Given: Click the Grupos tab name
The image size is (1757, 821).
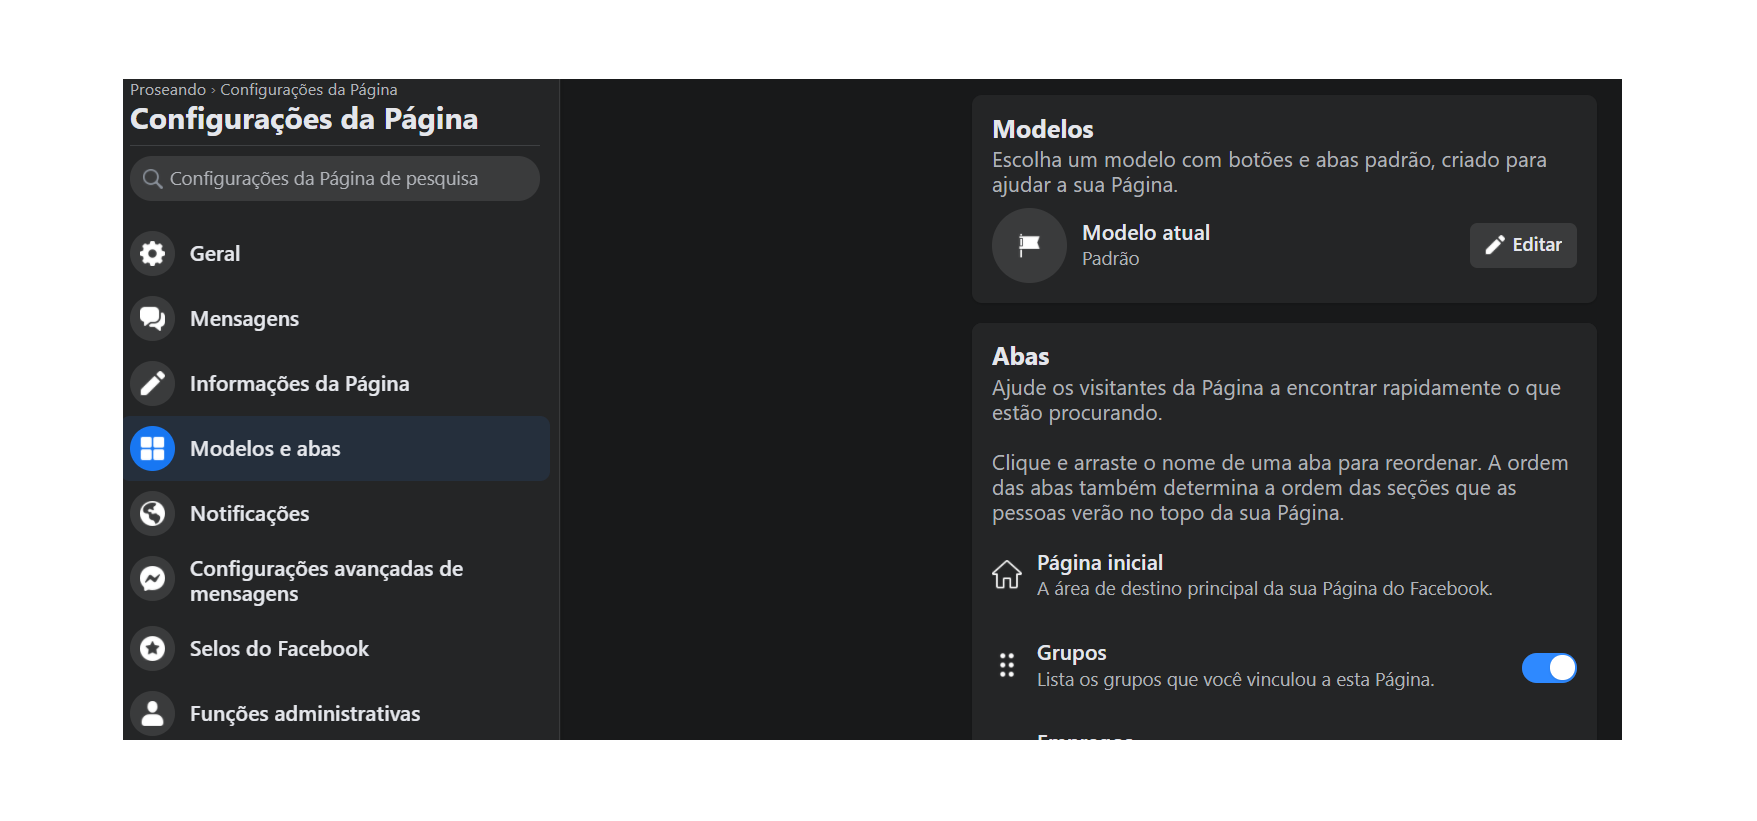Looking at the screenshot, I should (1072, 653).
